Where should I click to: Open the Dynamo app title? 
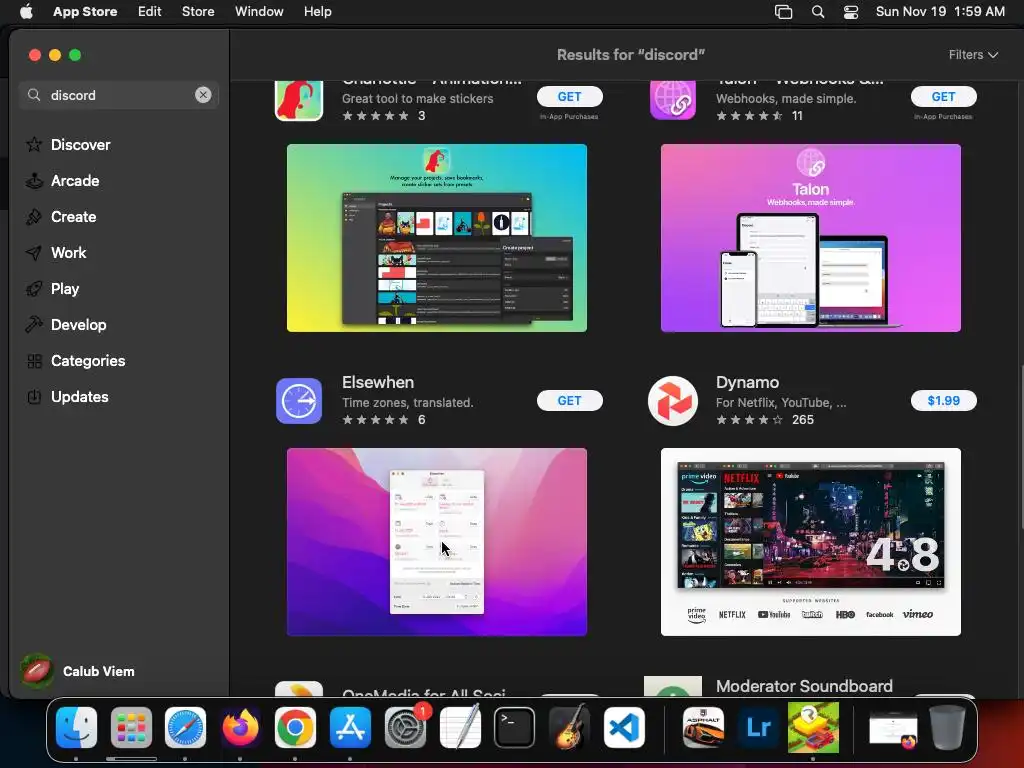pos(747,383)
